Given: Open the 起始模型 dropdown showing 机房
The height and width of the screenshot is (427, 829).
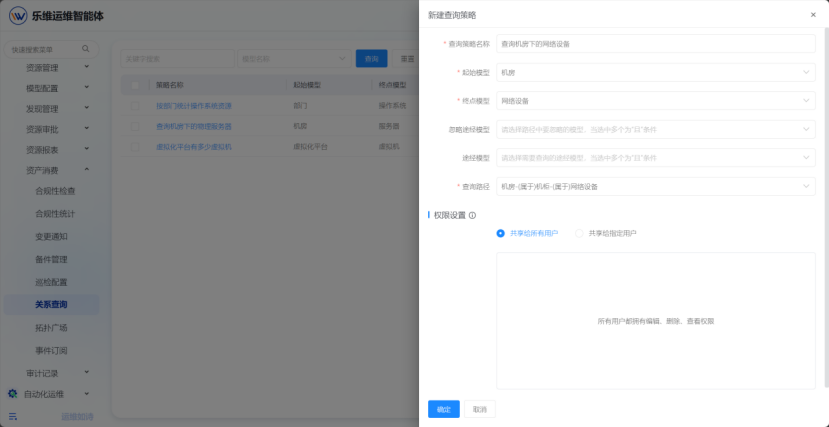Looking at the screenshot, I should (x=656, y=72).
